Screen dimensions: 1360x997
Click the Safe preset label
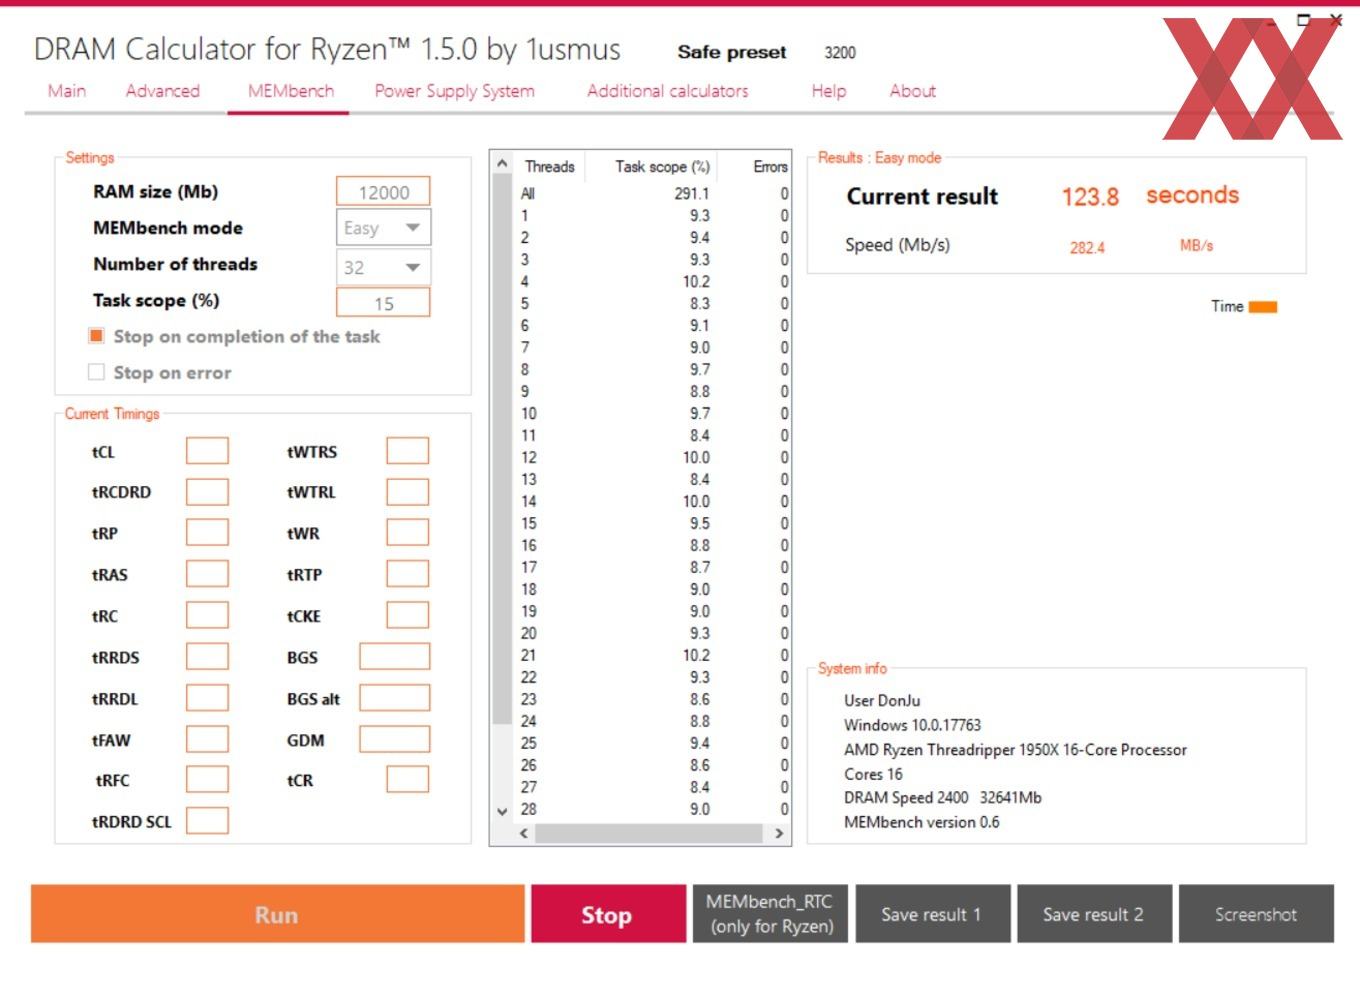732,52
